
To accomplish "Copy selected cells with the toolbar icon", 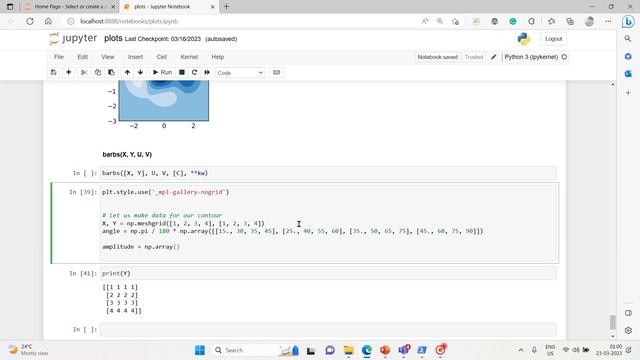I will [x=98, y=72].
